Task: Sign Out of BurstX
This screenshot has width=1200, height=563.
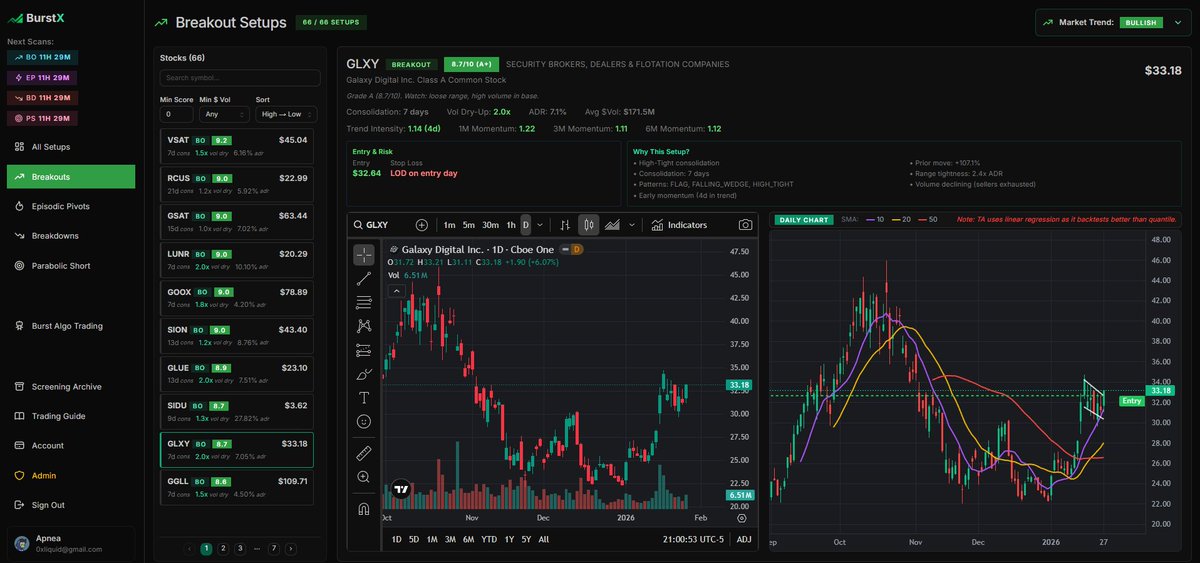Action: [70, 505]
